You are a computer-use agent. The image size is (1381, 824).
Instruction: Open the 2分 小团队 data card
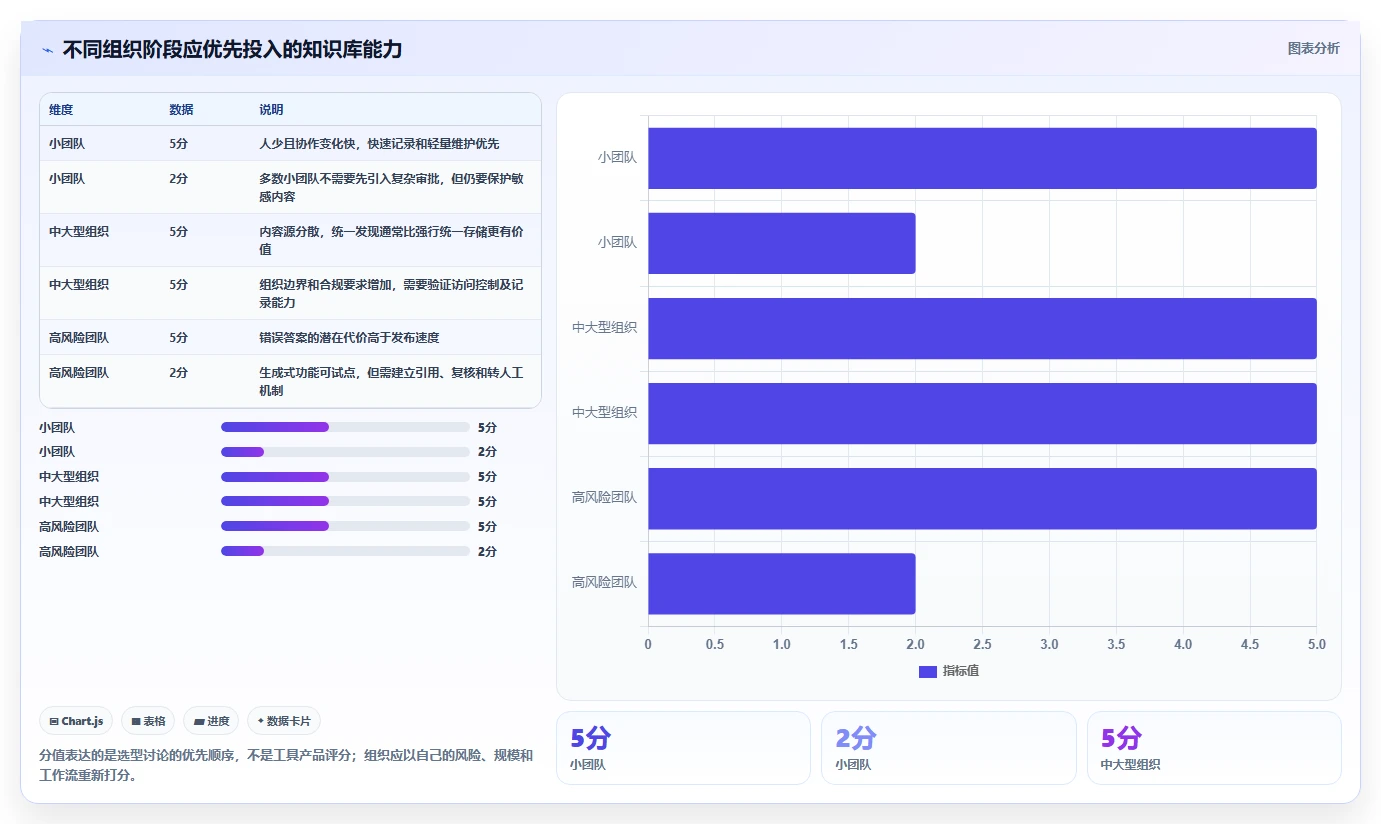tap(948, 748)
